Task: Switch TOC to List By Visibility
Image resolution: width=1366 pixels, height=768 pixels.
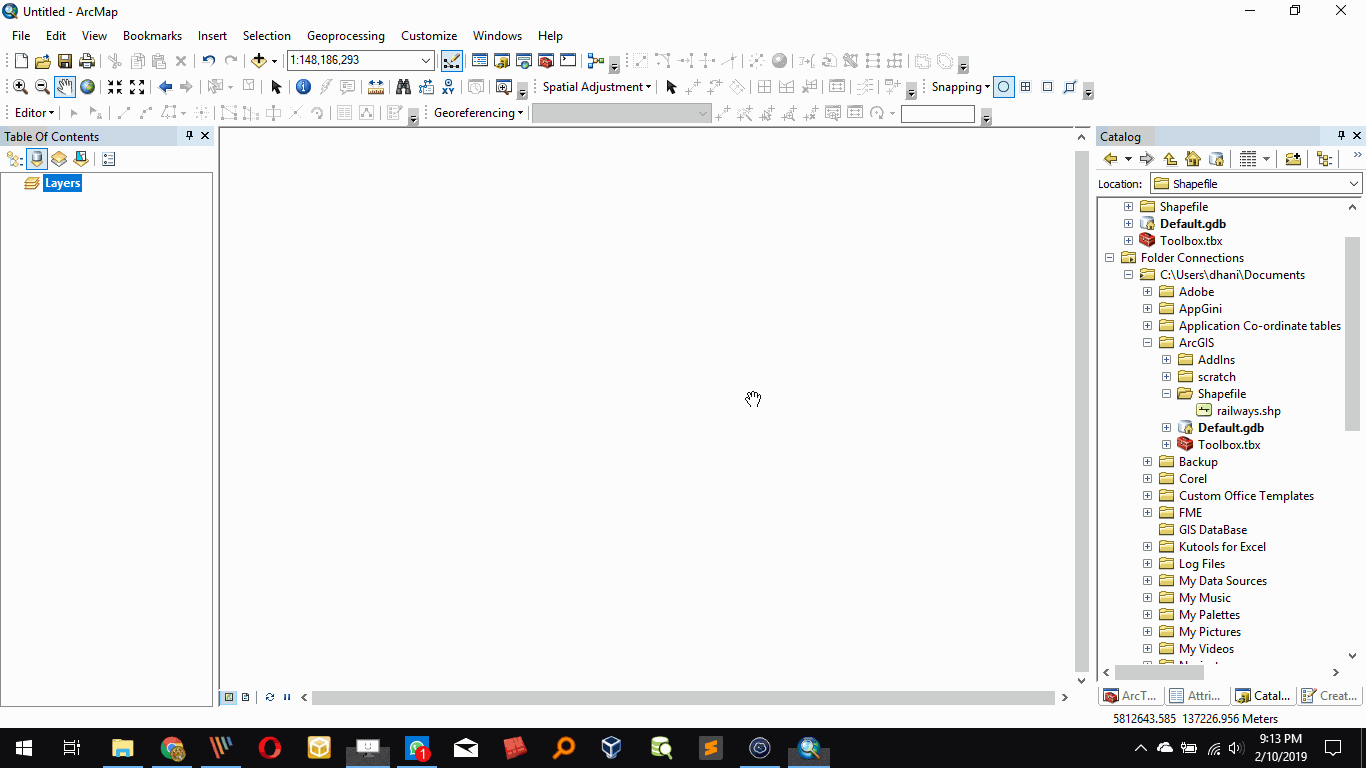Action: point(59,159)
